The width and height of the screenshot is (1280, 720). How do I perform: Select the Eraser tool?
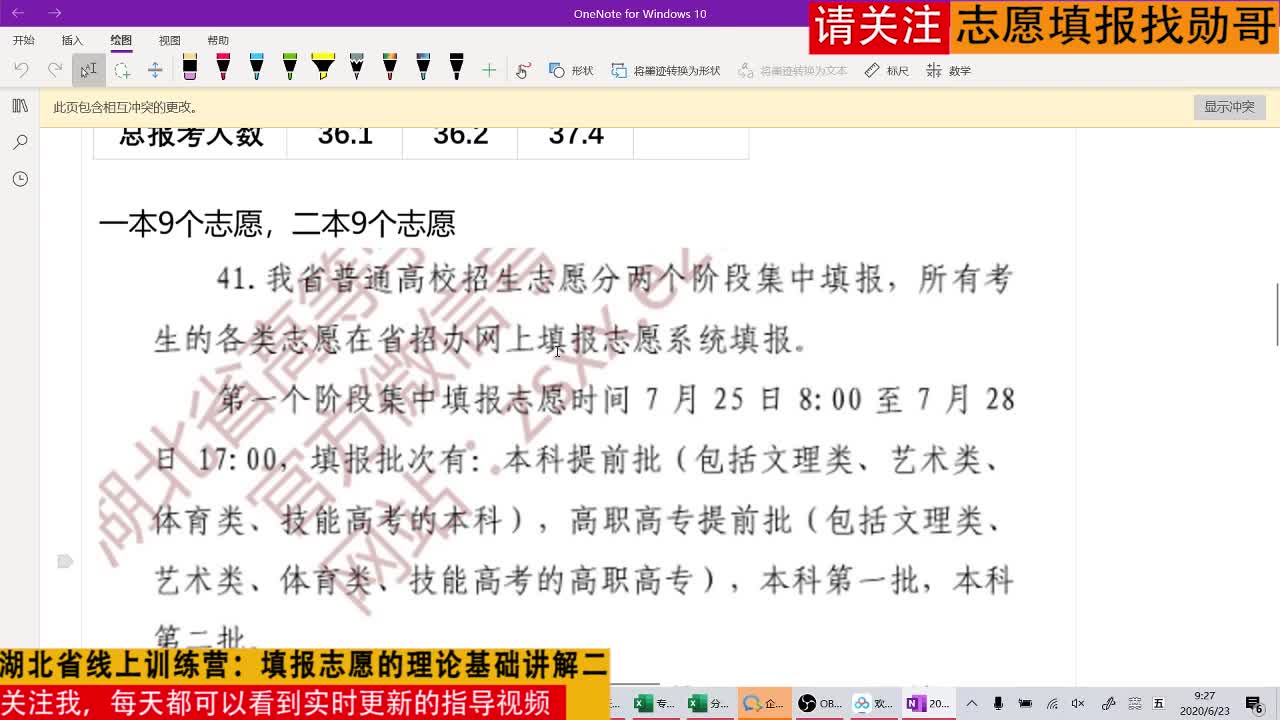[x=190, y=68]
